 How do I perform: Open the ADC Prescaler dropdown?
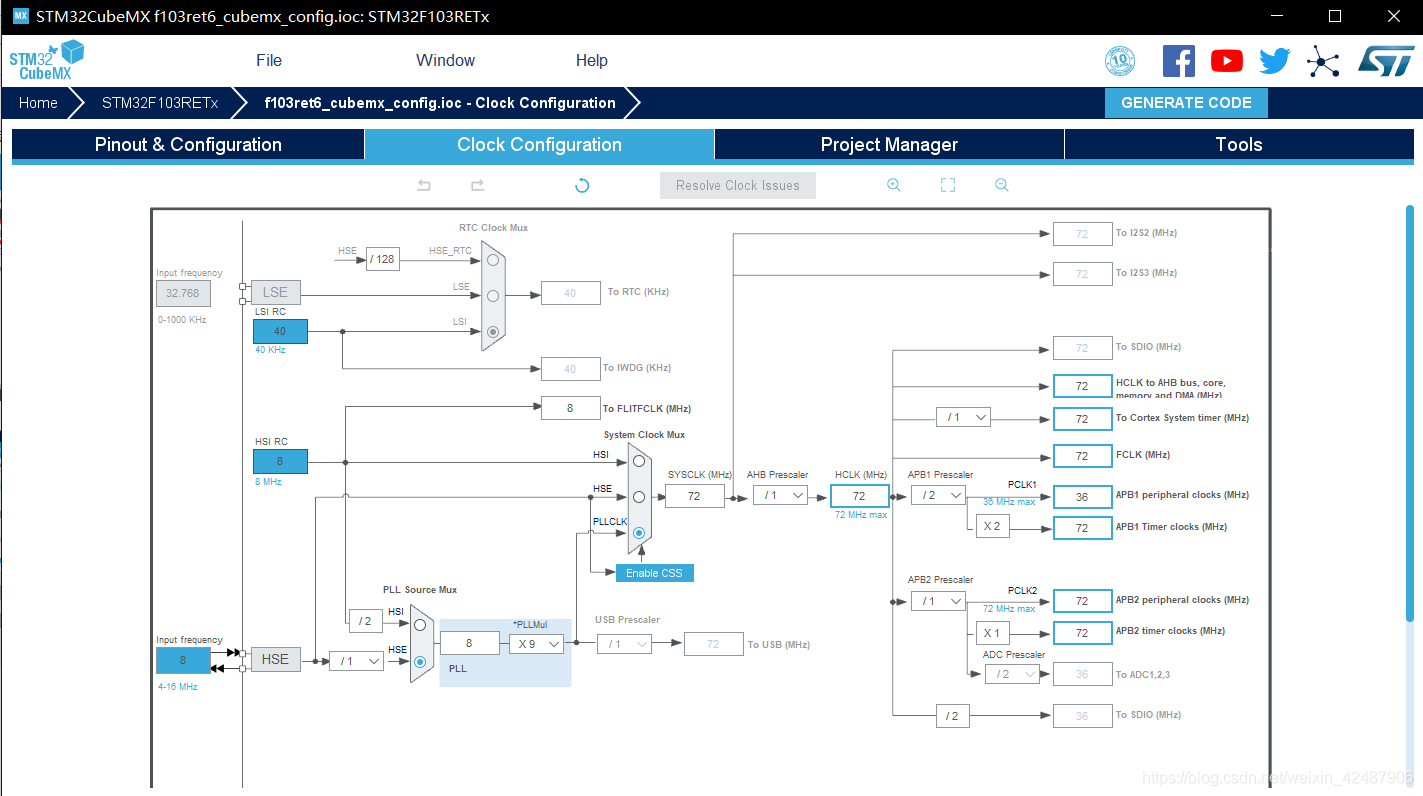1011,674
